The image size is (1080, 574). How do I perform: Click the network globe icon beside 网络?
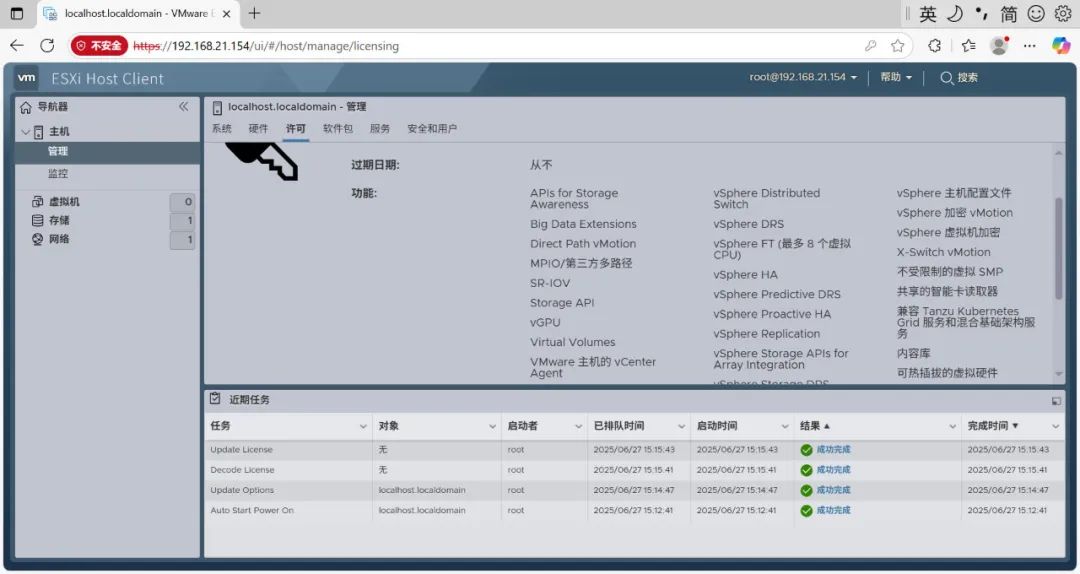coord(38,239)
